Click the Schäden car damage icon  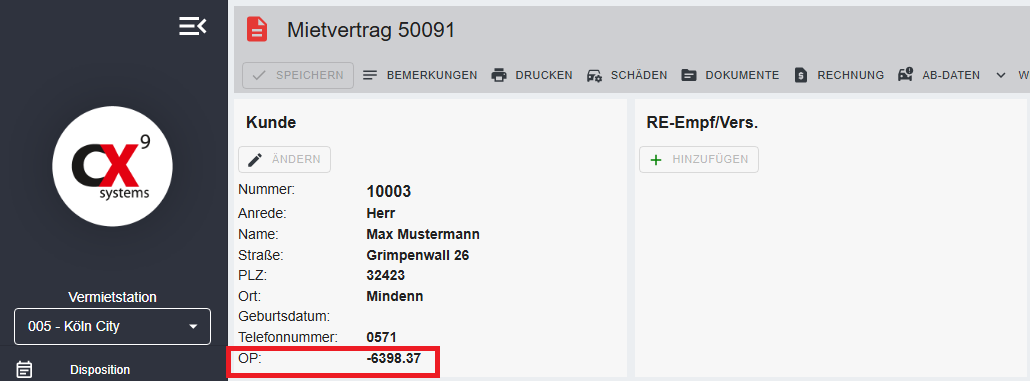[x=594, y=76]
